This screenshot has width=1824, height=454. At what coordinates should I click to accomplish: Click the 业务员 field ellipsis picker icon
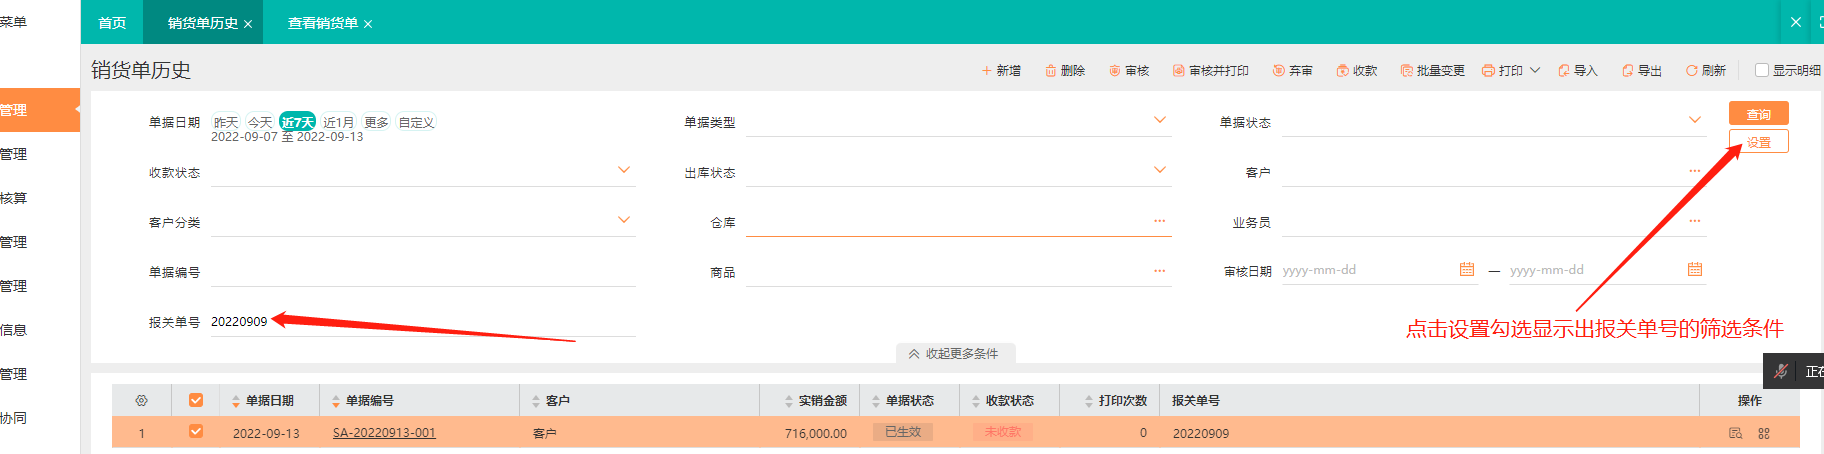[x=1694, y=221]
